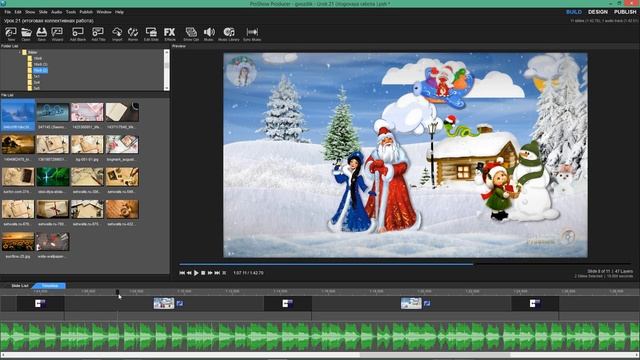This screenshot has height=360, width=640.
Task: Click the blue icon beside right timeline slide
Action: coord(427,303)
